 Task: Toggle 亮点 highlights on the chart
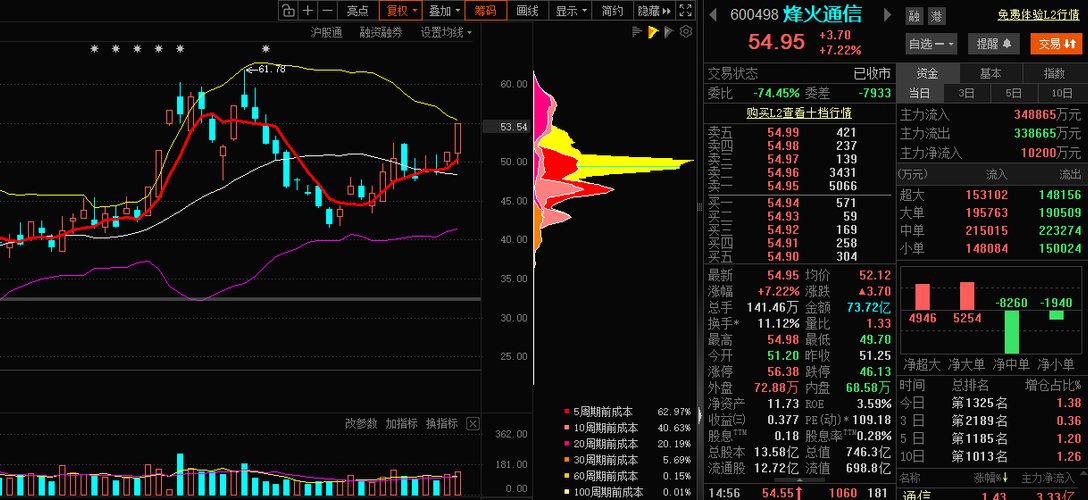[x=358, y=10]
